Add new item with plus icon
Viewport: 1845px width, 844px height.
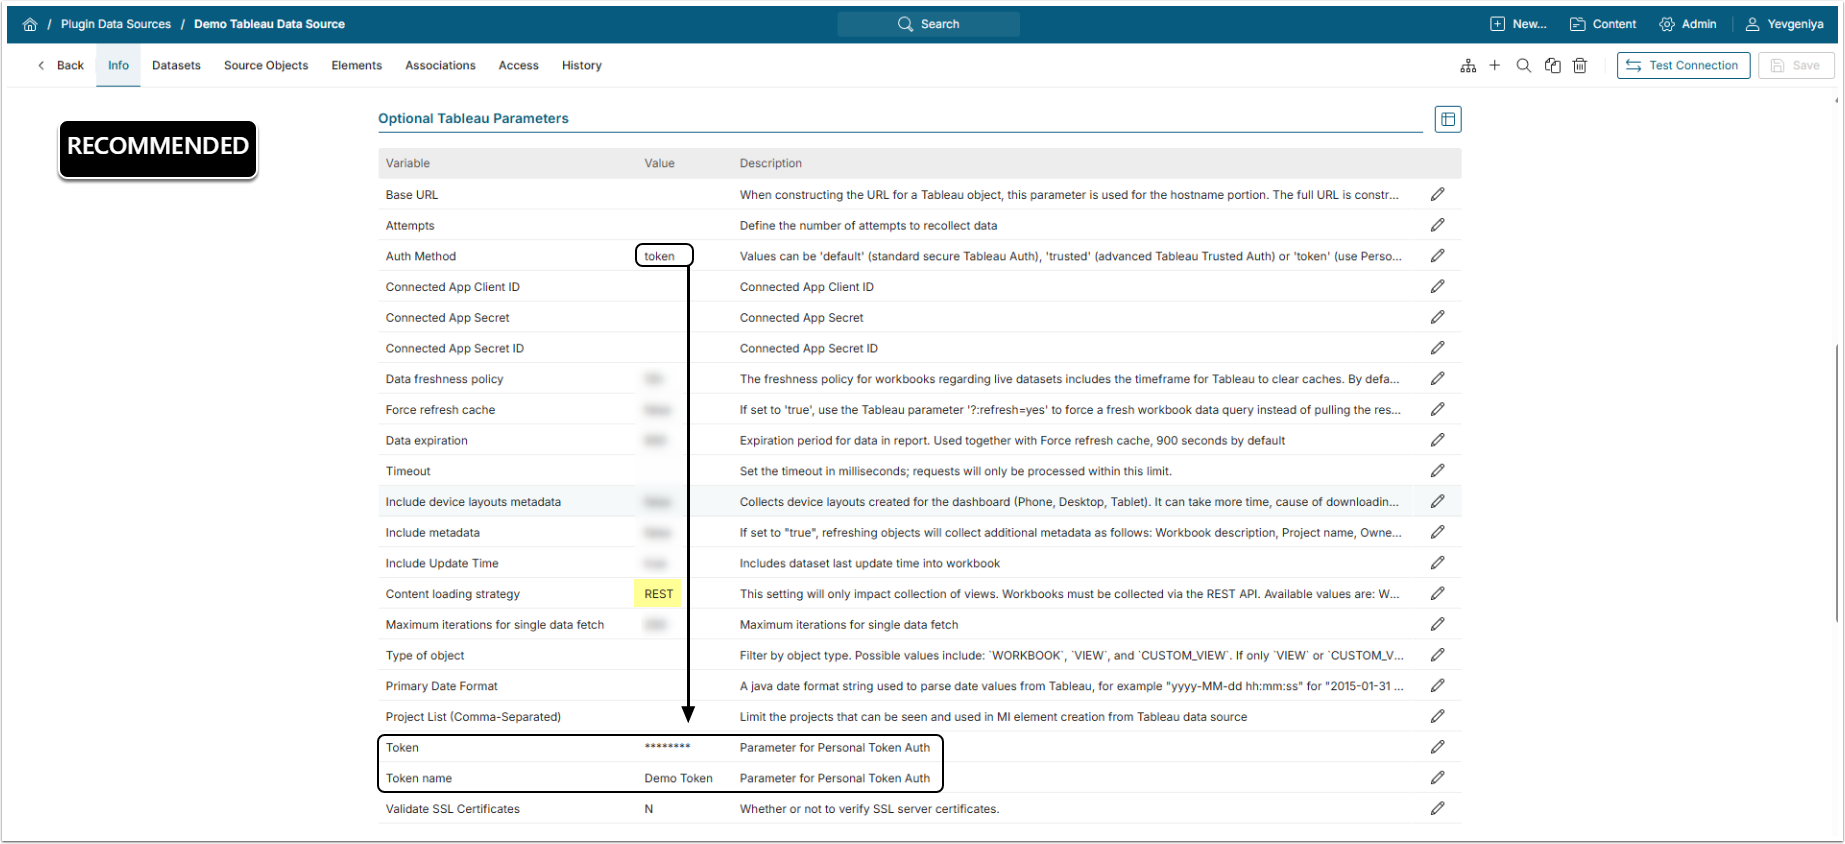pyautogui.click(x=1495, y=65)
